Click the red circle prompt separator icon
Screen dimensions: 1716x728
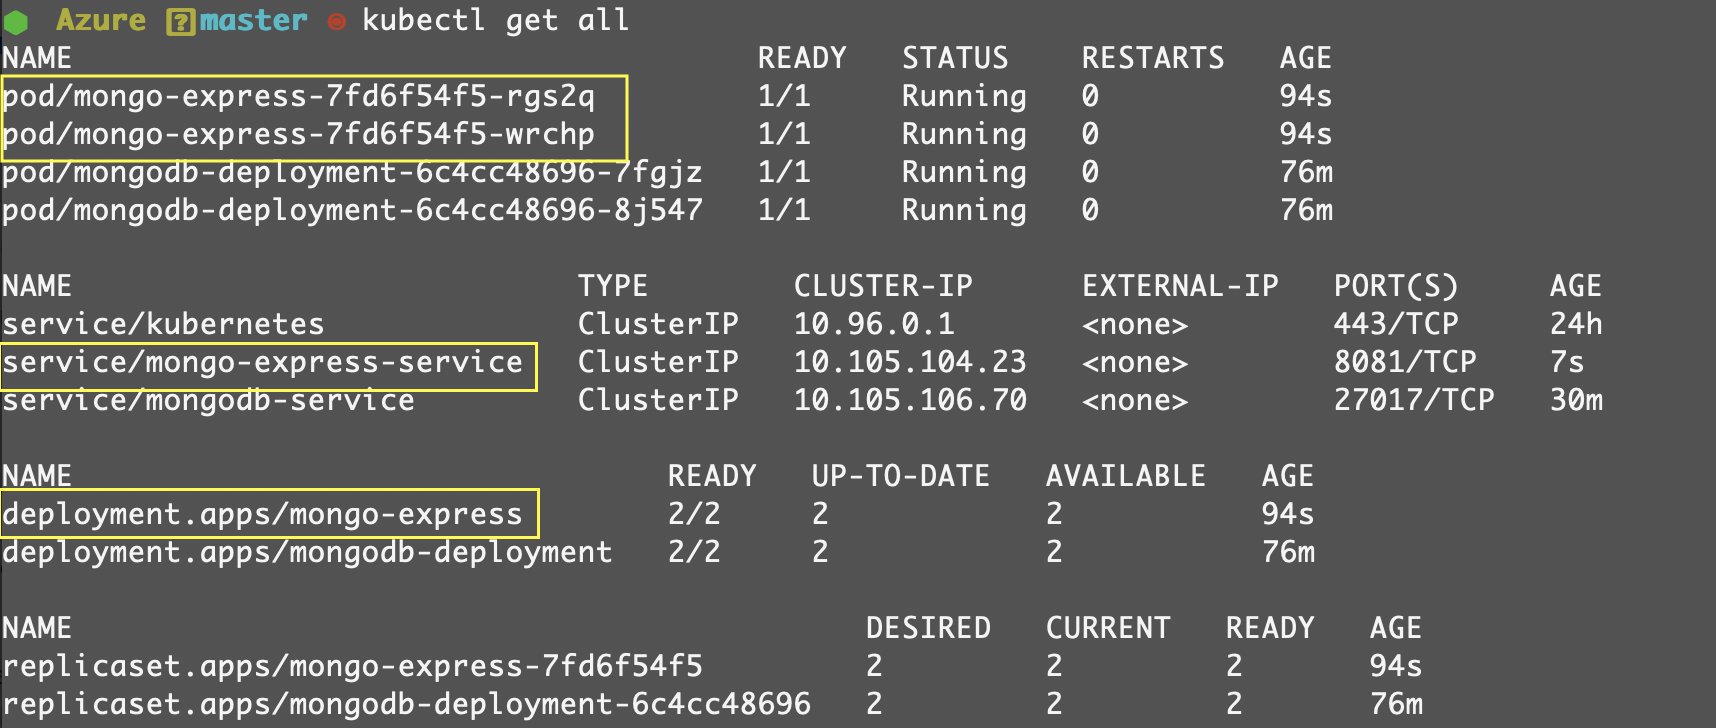337,22
